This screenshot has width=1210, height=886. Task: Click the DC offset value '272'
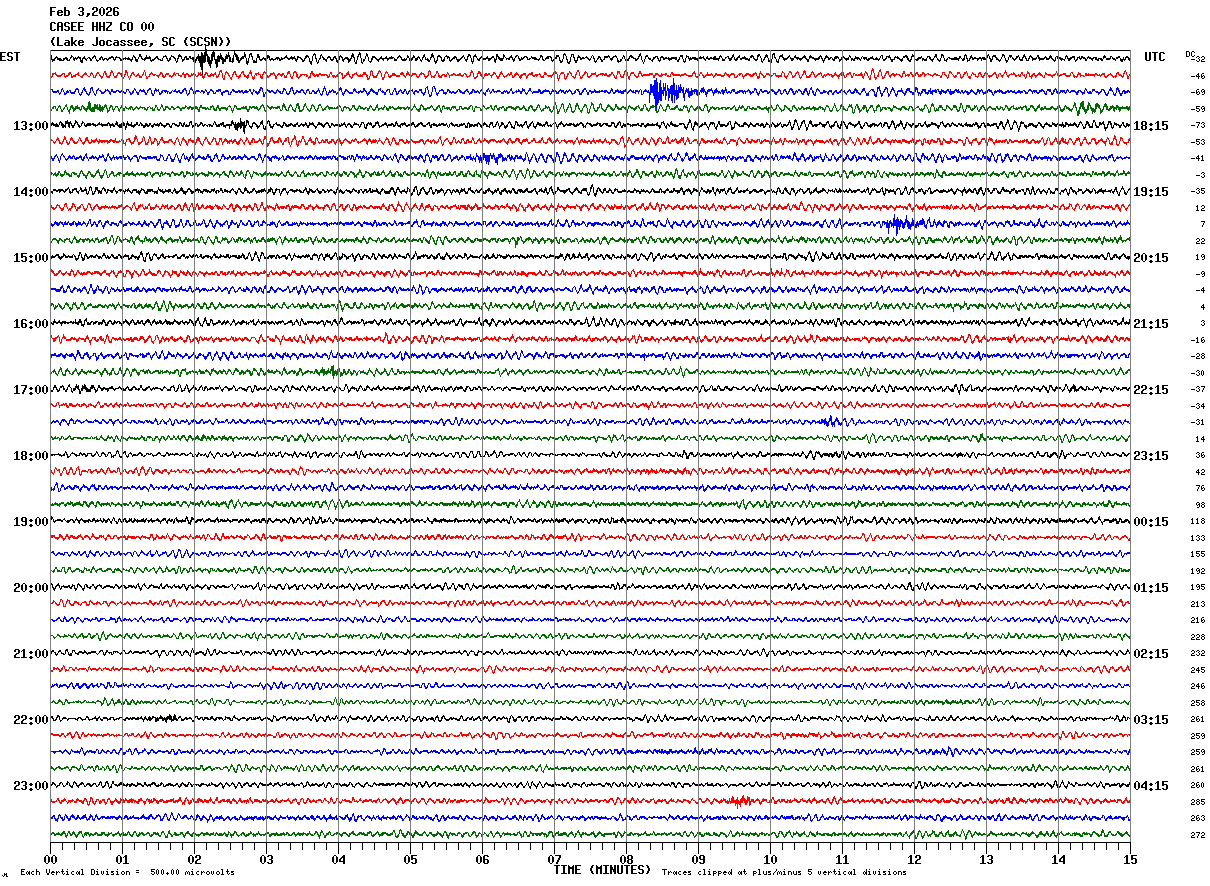(x=1198, y=835)
